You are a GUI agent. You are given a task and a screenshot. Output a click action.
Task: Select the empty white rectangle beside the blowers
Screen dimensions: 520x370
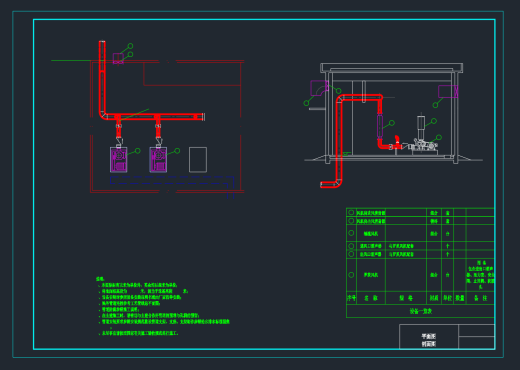point(198,160)
